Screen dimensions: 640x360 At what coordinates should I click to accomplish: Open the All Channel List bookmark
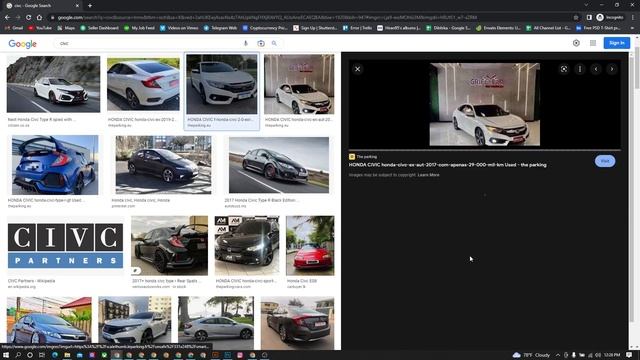click(x=548, y=28)
